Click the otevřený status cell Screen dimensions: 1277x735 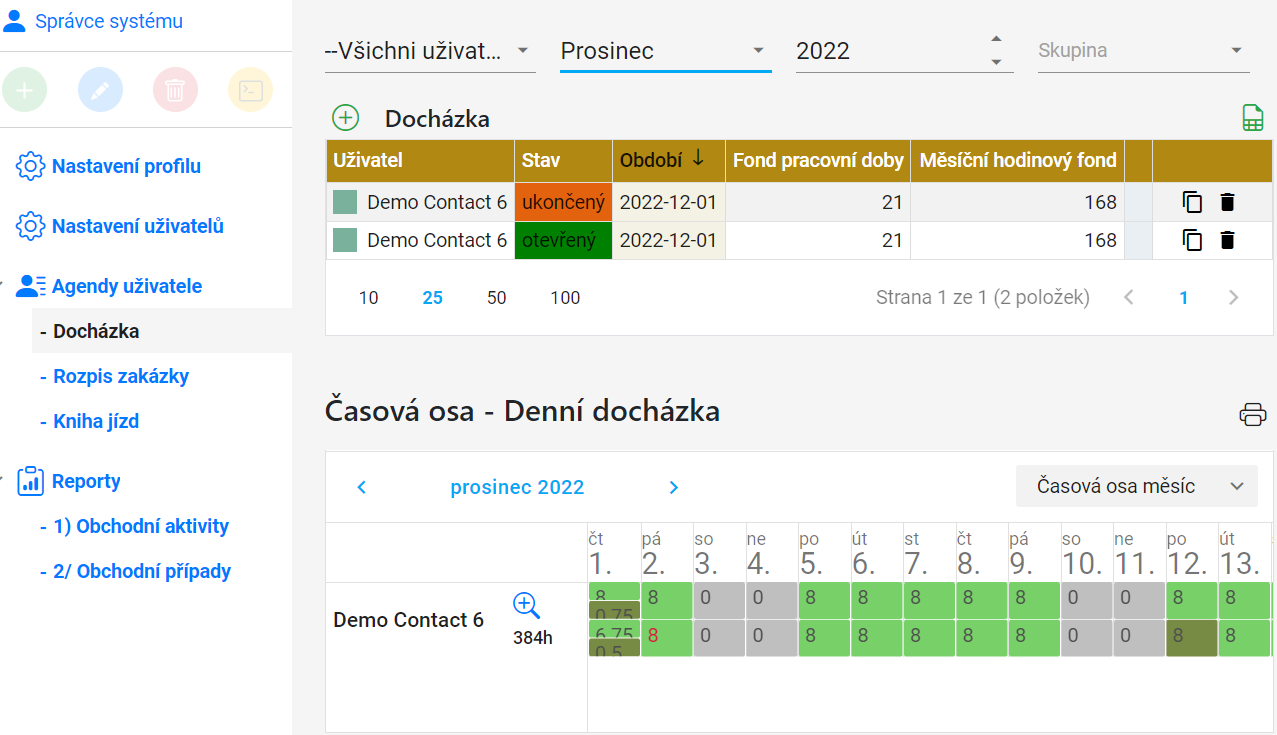tap(564, 240)
